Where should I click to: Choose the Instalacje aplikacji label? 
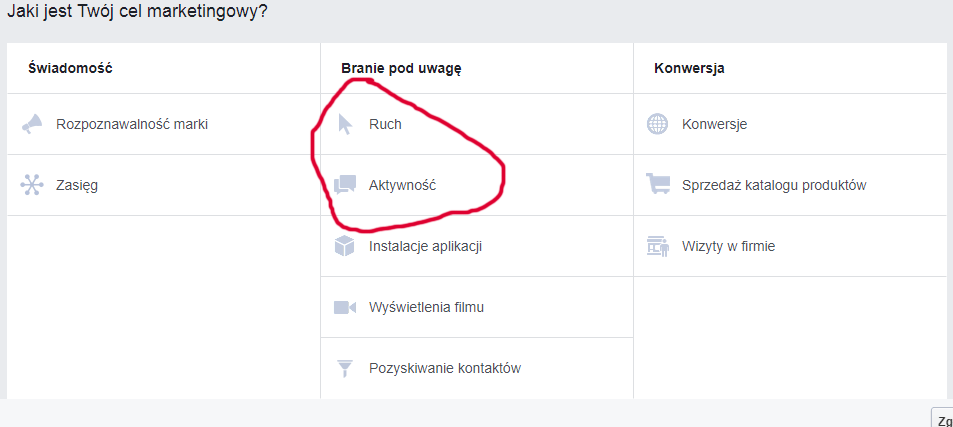[x=426, y=246]
